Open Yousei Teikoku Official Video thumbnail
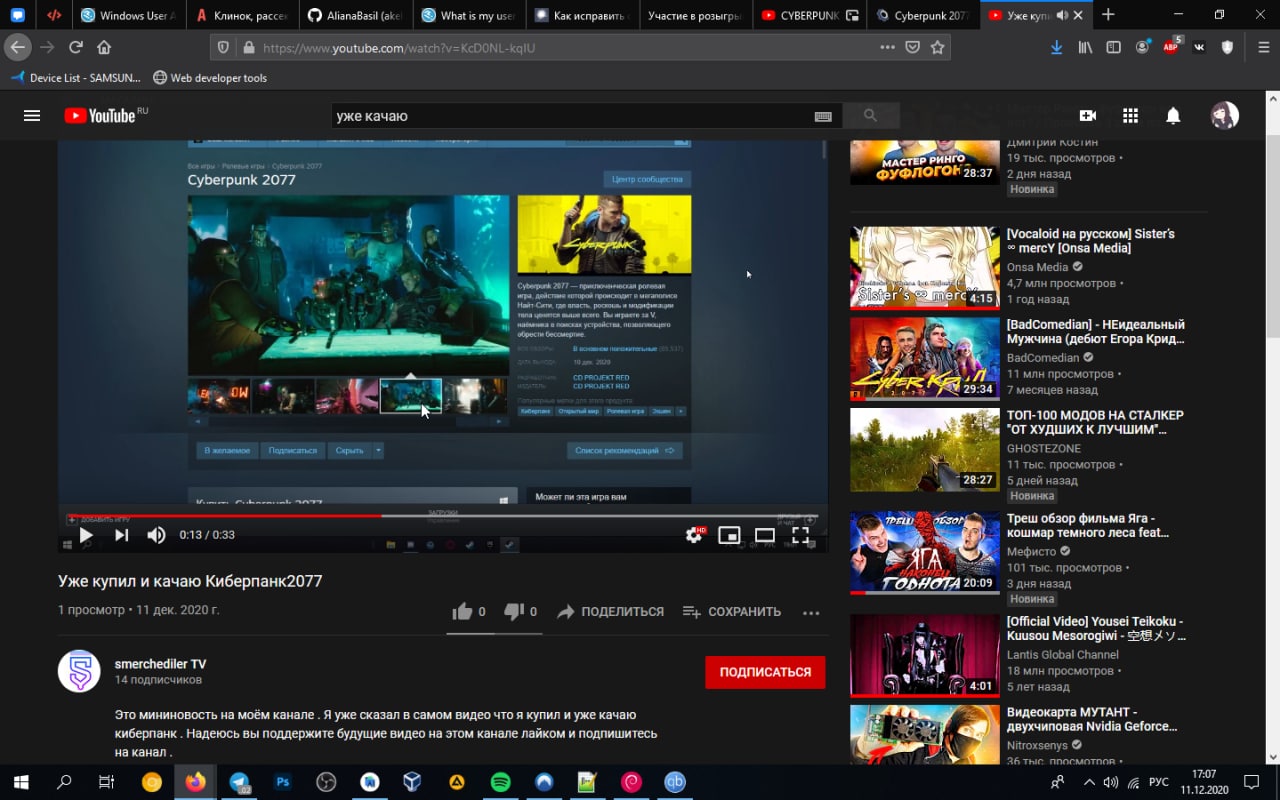Image resolution: width=1280 pixels, height=800 pixels. [x=925, y=656]
